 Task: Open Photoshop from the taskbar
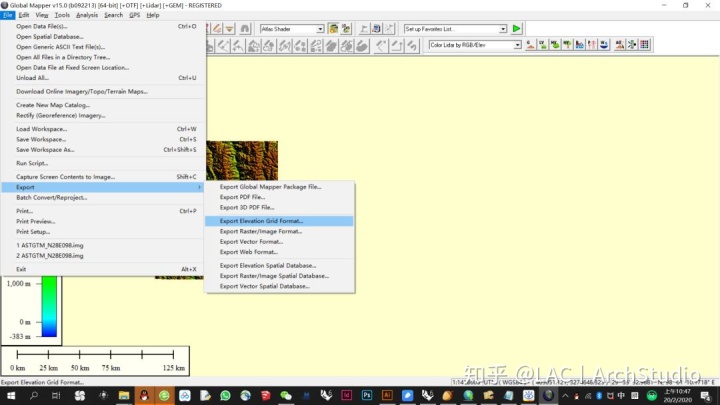[x=367, y=395]
